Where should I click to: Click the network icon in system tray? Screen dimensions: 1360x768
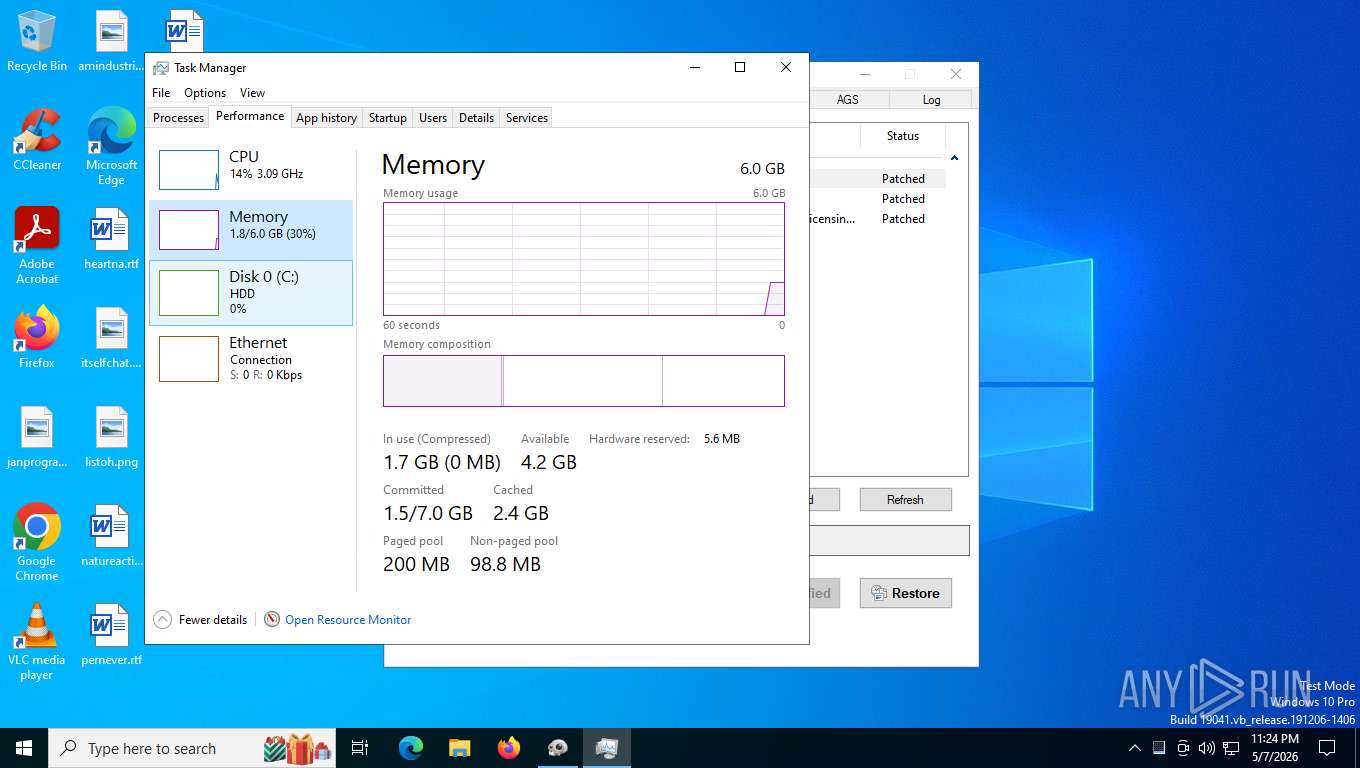(1230, 748)
